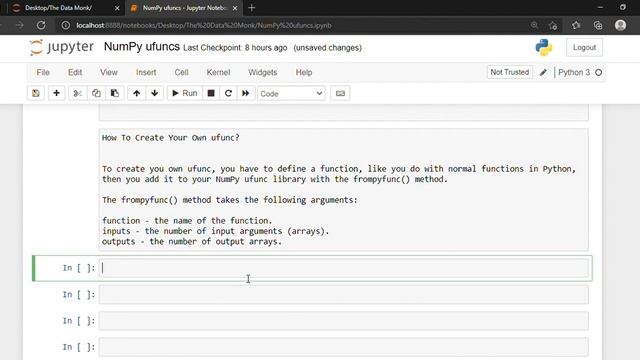This screenshot has height=360, width=640.
Task: Click the Python logo icon
Action: pyautogui.click(x=544, y=47)
